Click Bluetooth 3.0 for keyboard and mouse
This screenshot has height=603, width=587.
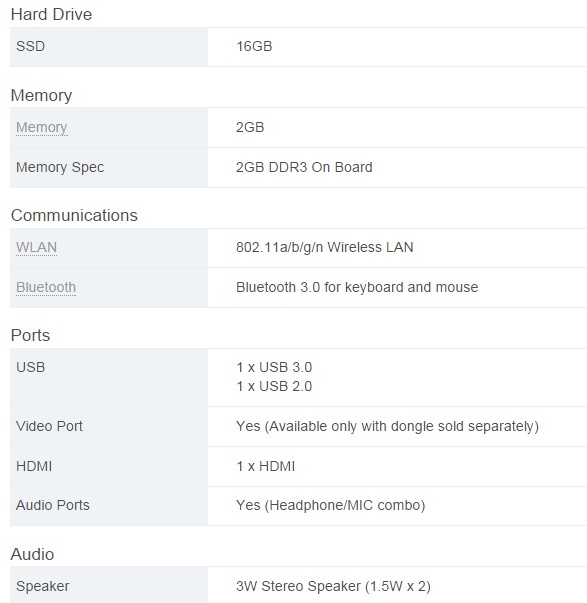pos(357,287)
